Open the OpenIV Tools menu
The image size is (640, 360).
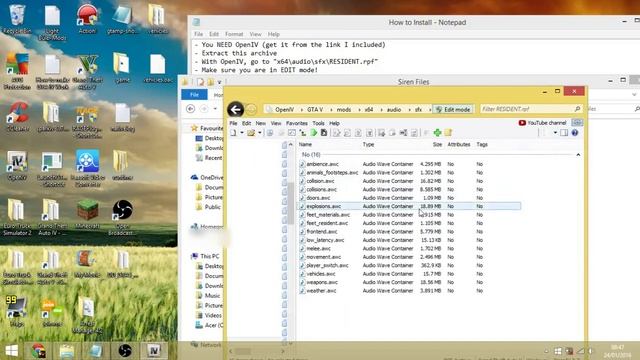click(x=318, y=123)
